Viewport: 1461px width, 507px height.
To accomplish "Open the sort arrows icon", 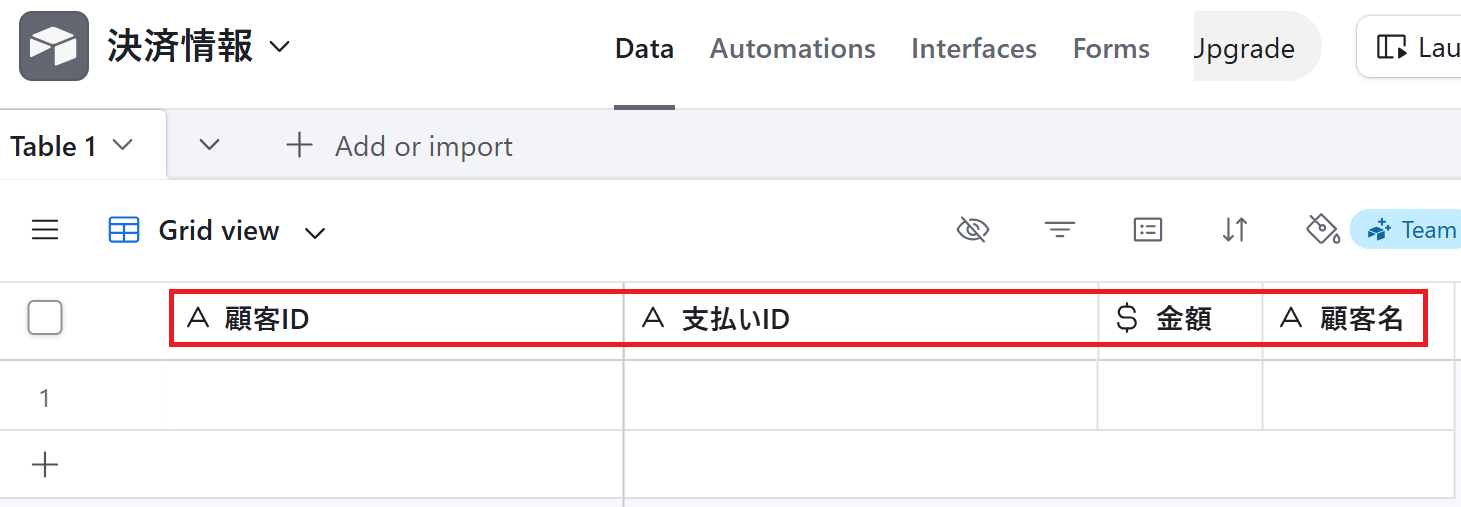I will pyautogui.click(x=1235, y=231).
